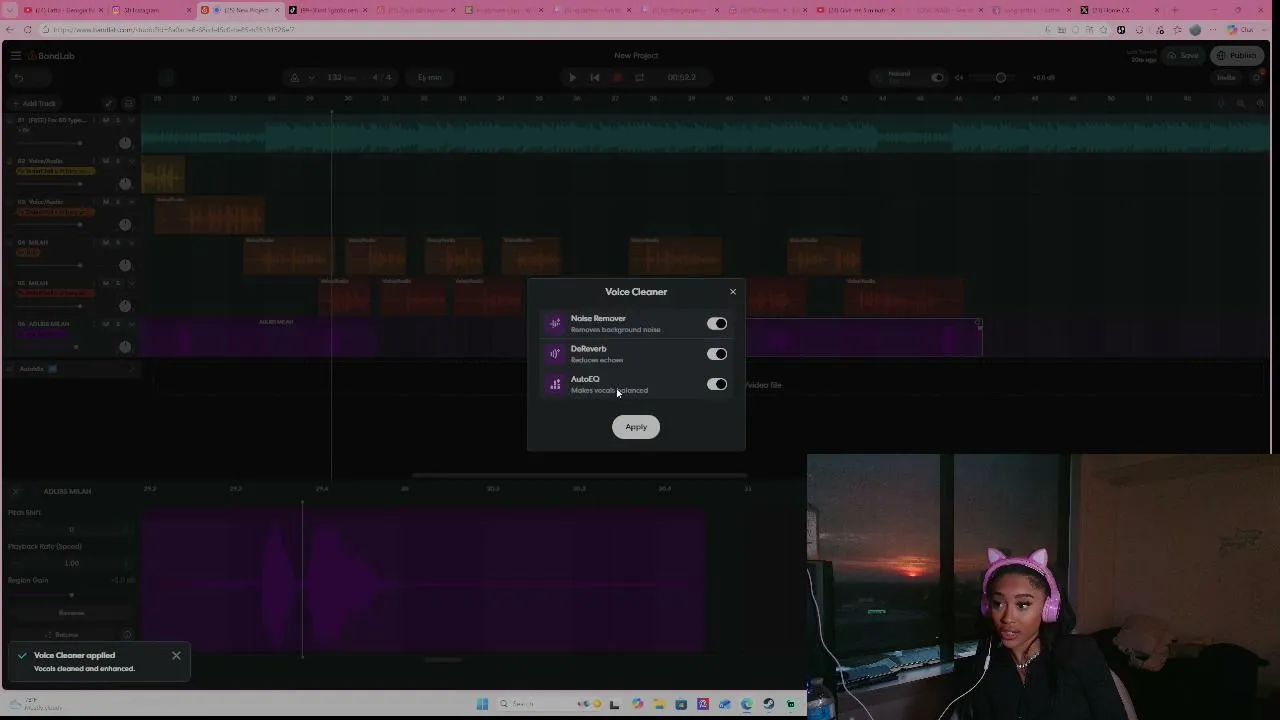Image resolution: width=1280 pixels, height=720 pixels.
Task: Toggle the DeReverb switch
Action: point(717,354)
